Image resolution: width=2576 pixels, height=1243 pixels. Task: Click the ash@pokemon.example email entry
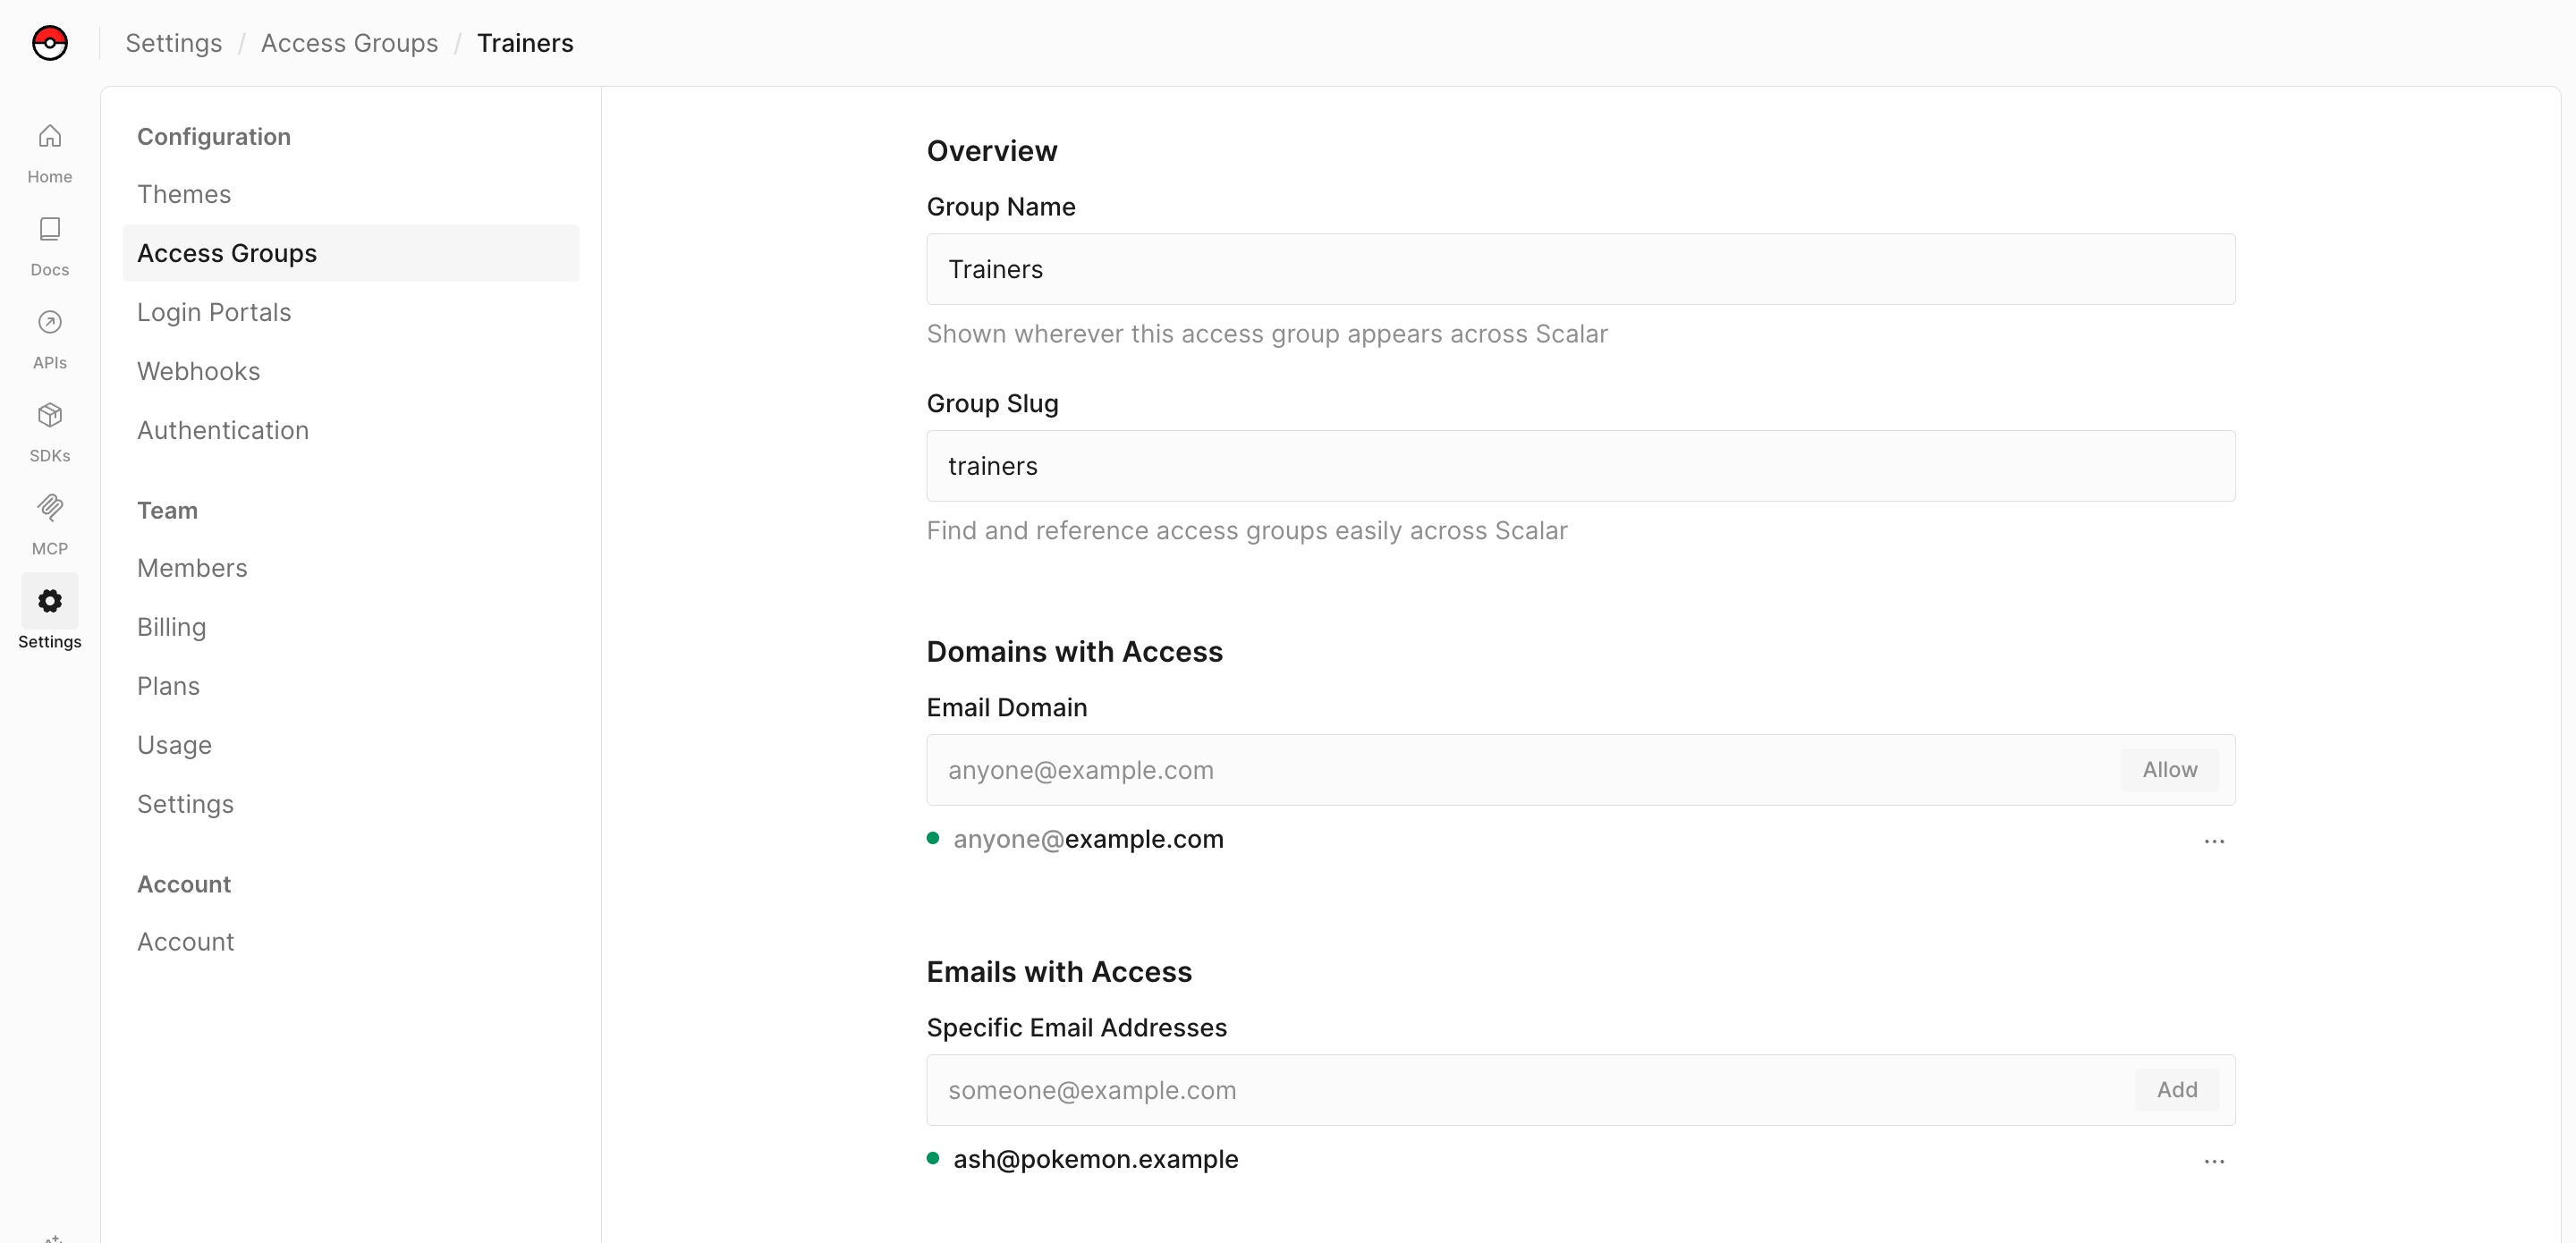pos(1095,1159)
